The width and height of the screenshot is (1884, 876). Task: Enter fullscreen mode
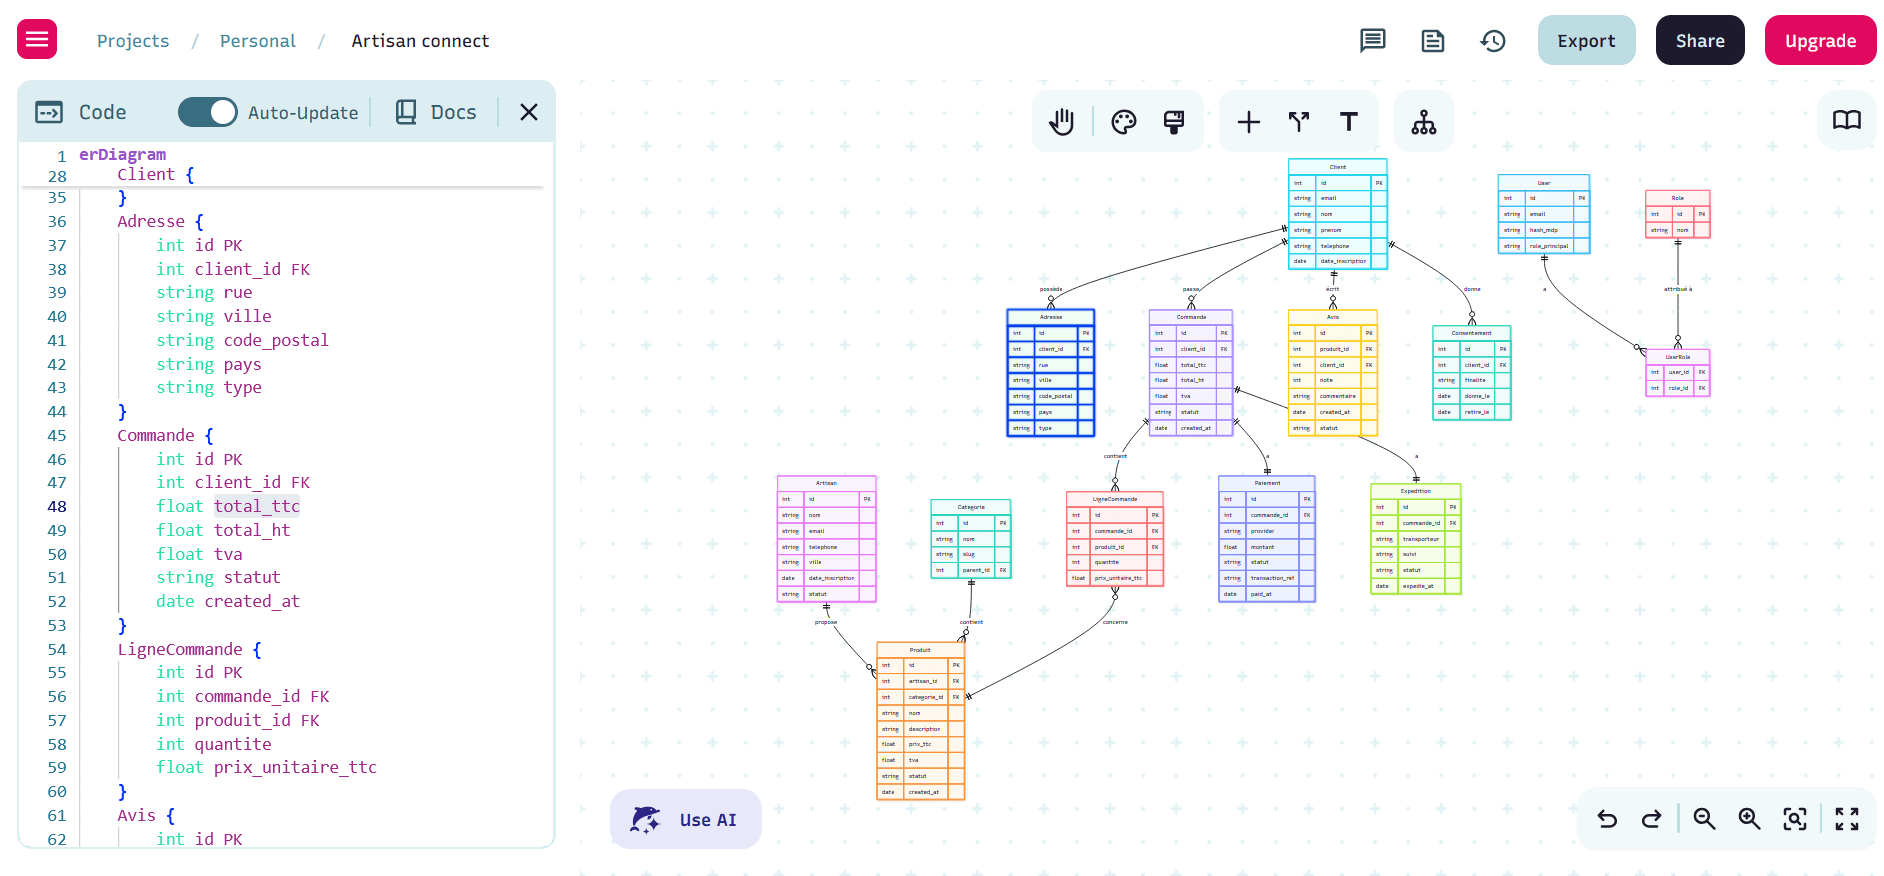tap(1847, 819)
